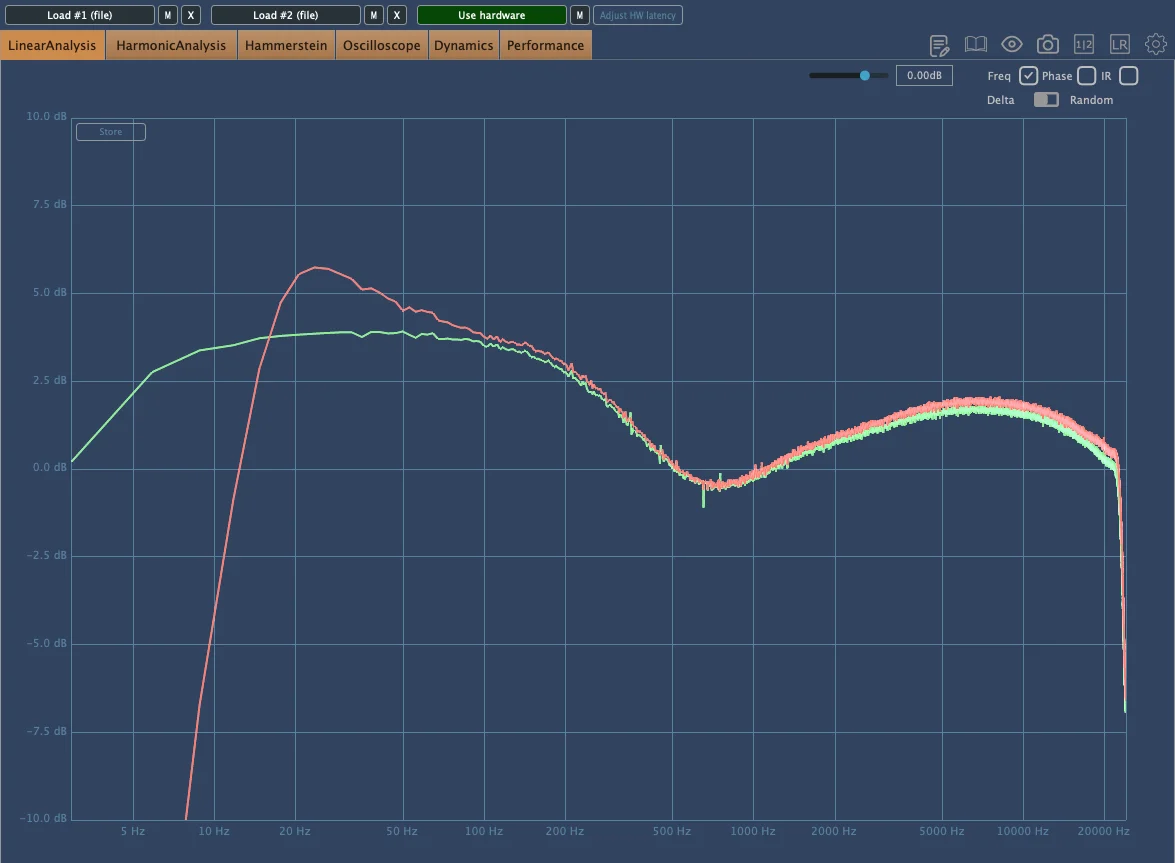Viewport: 1175px width, 863px height.
Task: Click the LR stereo channel icon
Action: [x=1120, y=44]
